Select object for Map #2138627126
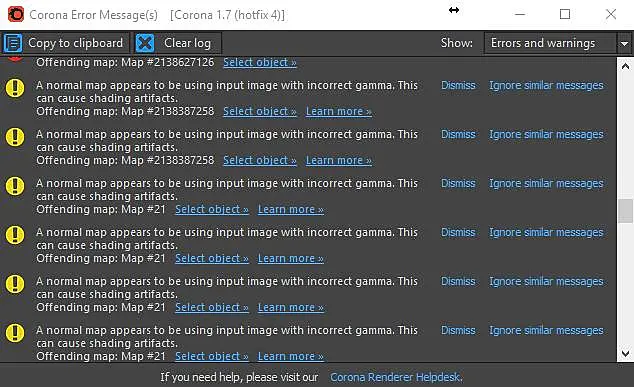Screen dimensions: 634x387 tap(260, 62)
